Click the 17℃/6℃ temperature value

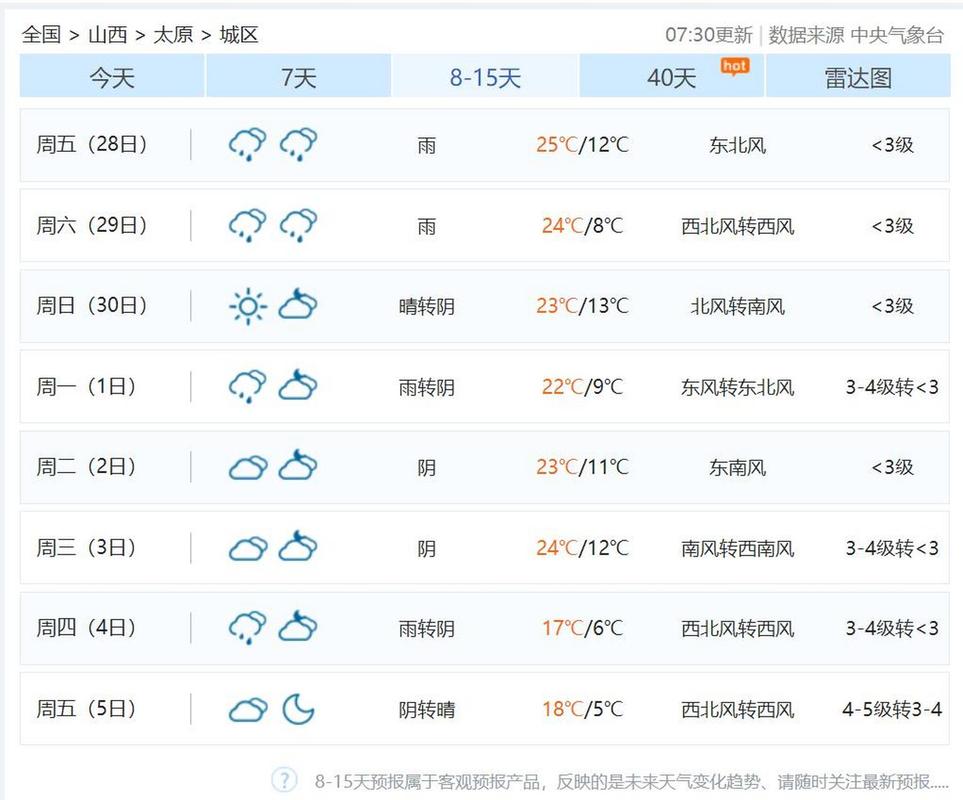[x=582, y=628]
